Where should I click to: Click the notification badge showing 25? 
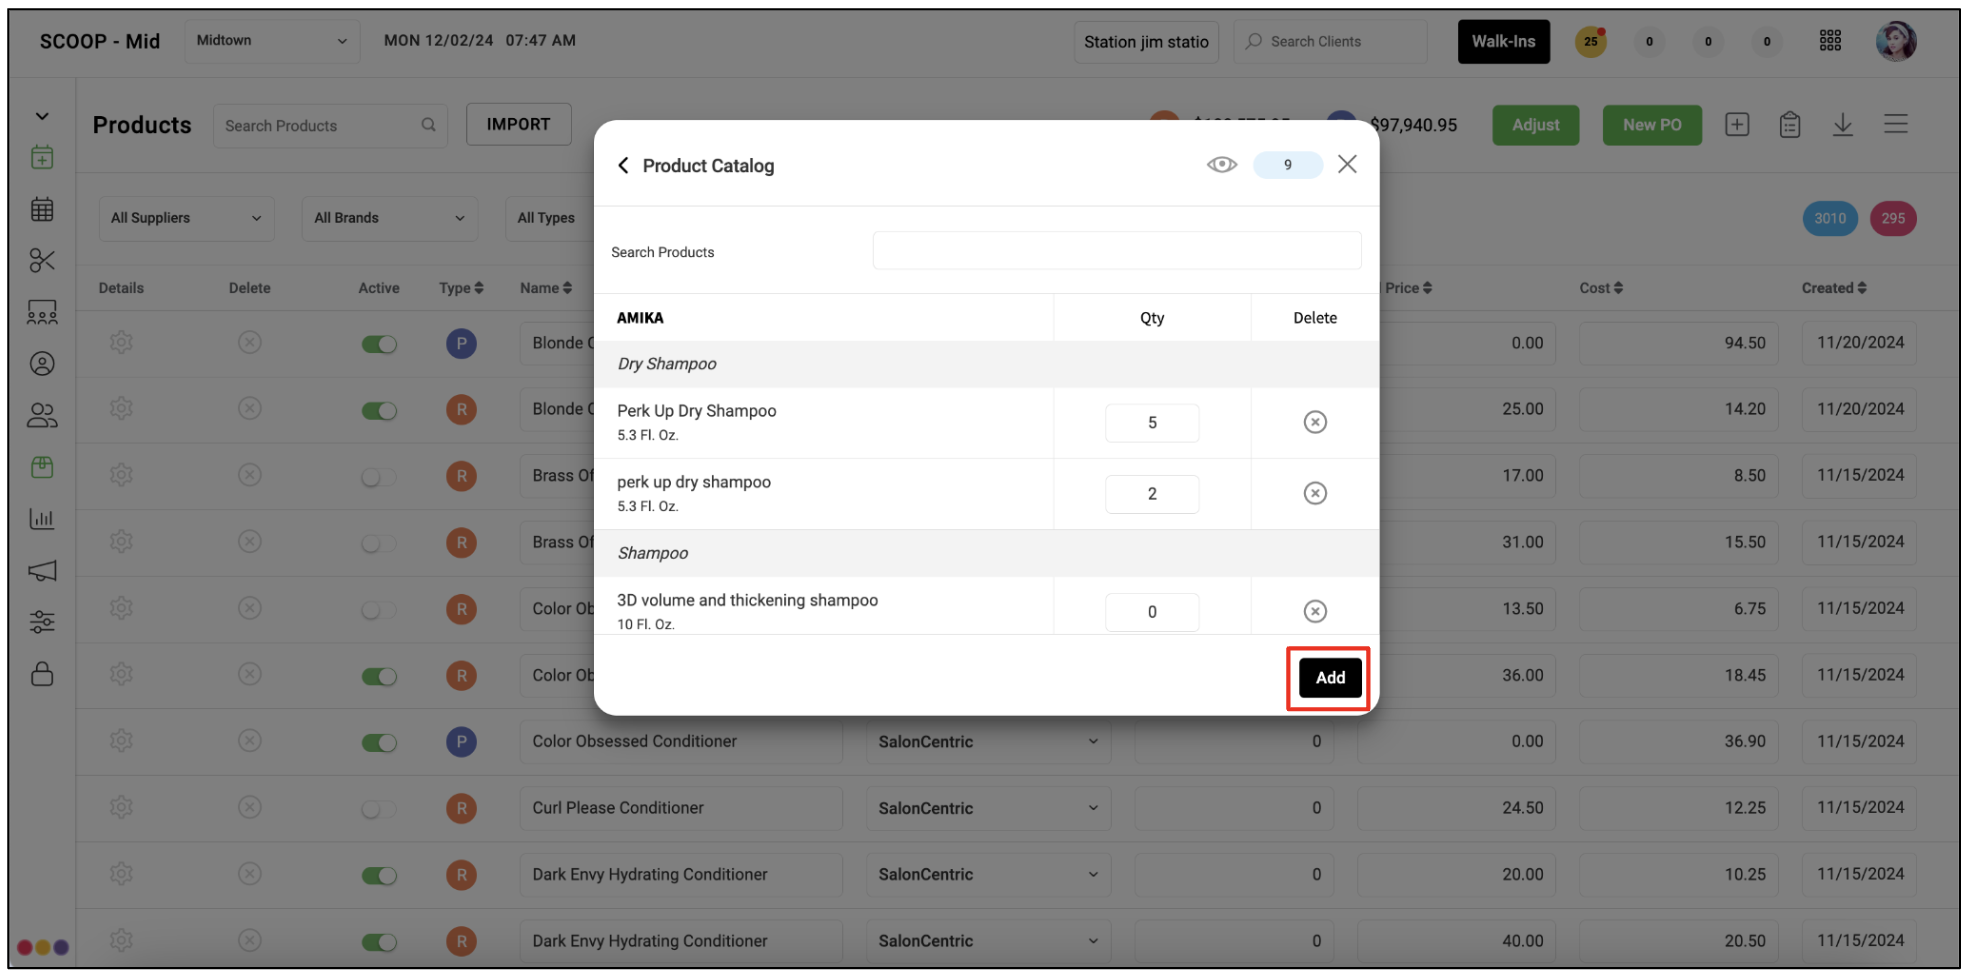coord(1590,42)
